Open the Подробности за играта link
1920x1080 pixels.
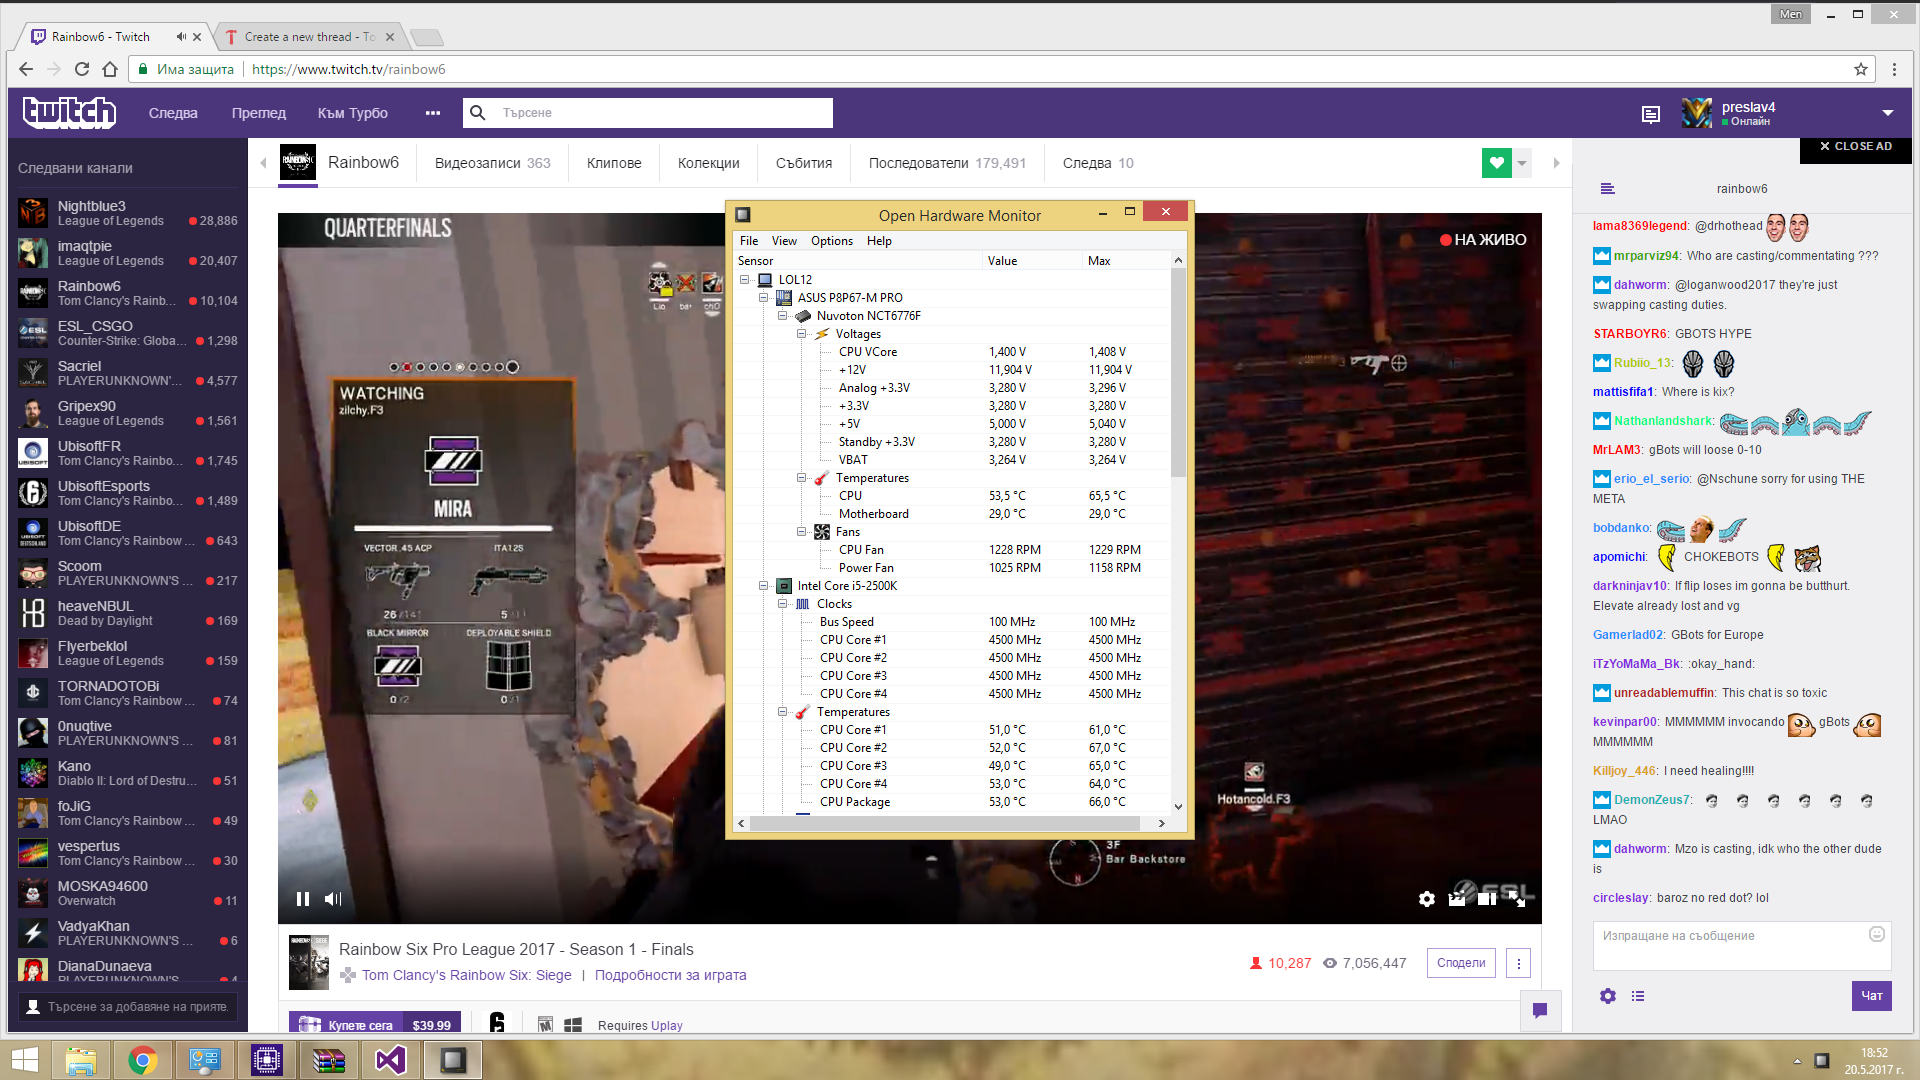pyautogui.click(x=671, y=975)
